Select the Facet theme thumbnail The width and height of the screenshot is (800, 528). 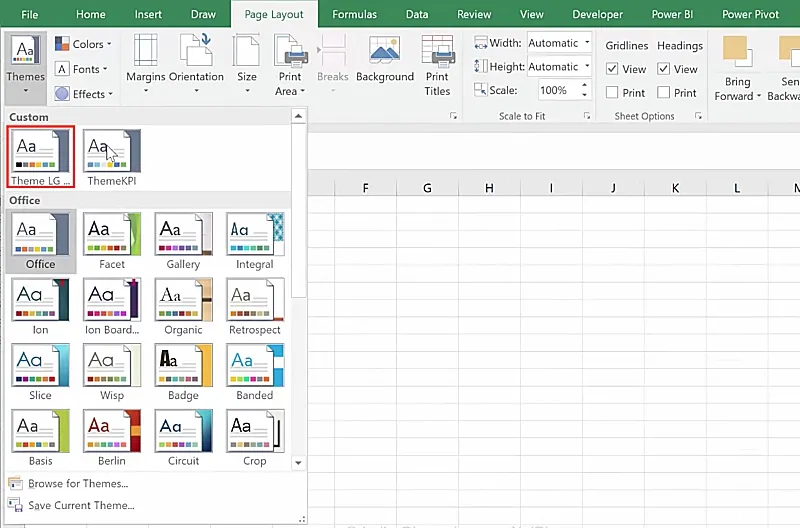tap(112, 234)
